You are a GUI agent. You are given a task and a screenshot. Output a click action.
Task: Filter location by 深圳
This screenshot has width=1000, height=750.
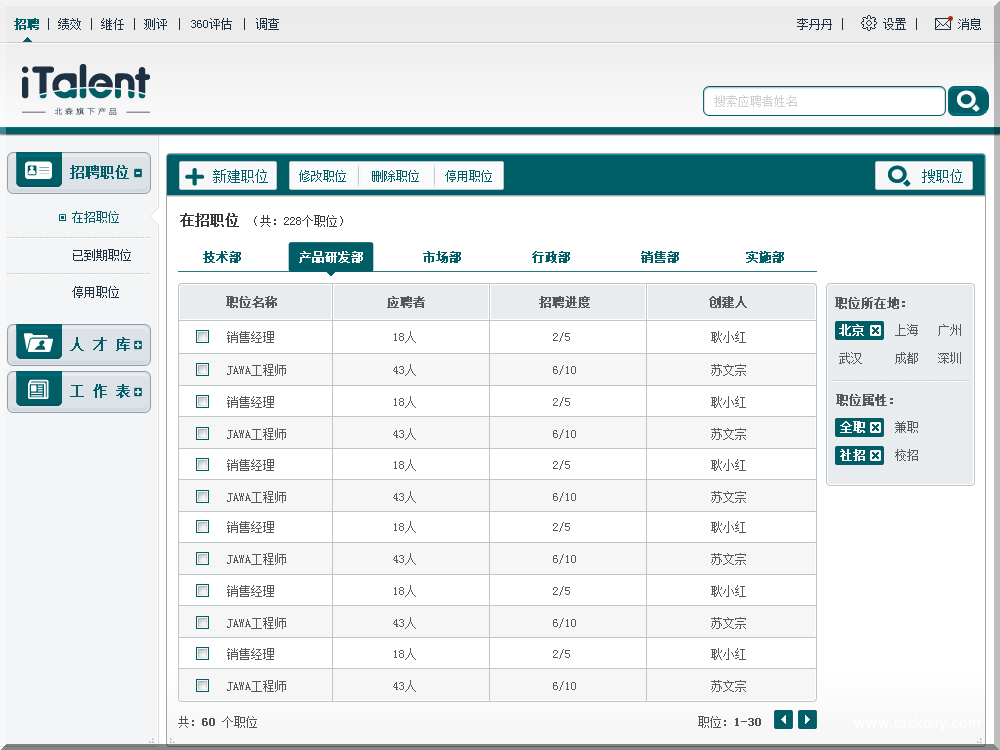(x=950, y=358)
